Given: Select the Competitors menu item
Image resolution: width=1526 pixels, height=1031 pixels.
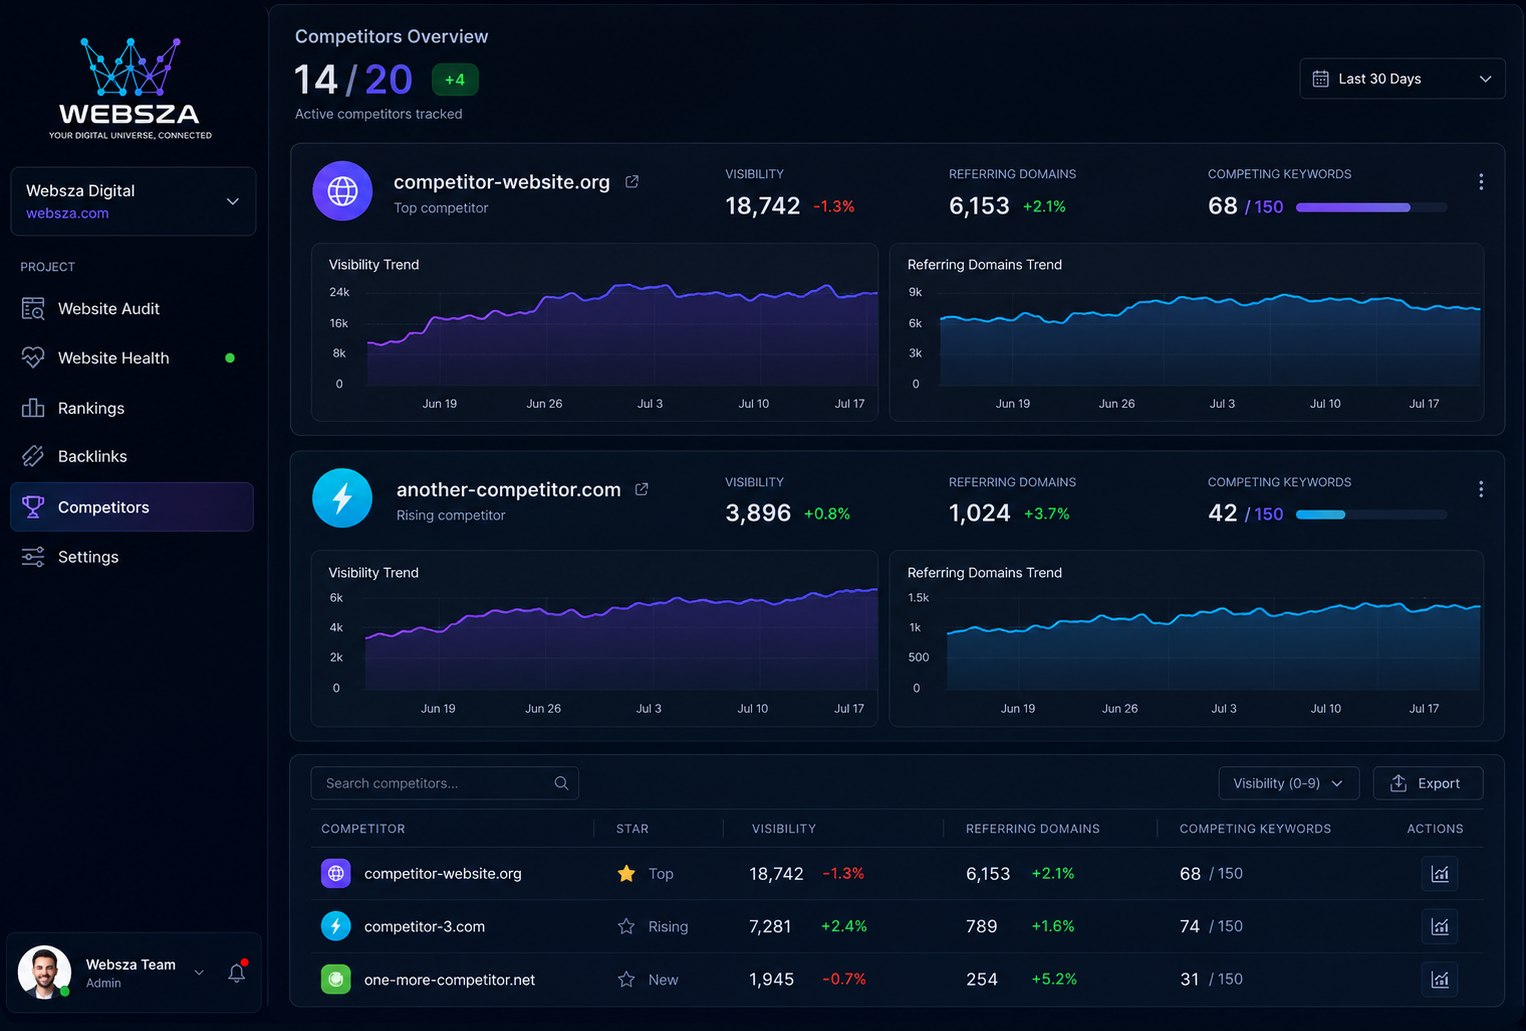Looking at the screenshot, I should [131, 507].
